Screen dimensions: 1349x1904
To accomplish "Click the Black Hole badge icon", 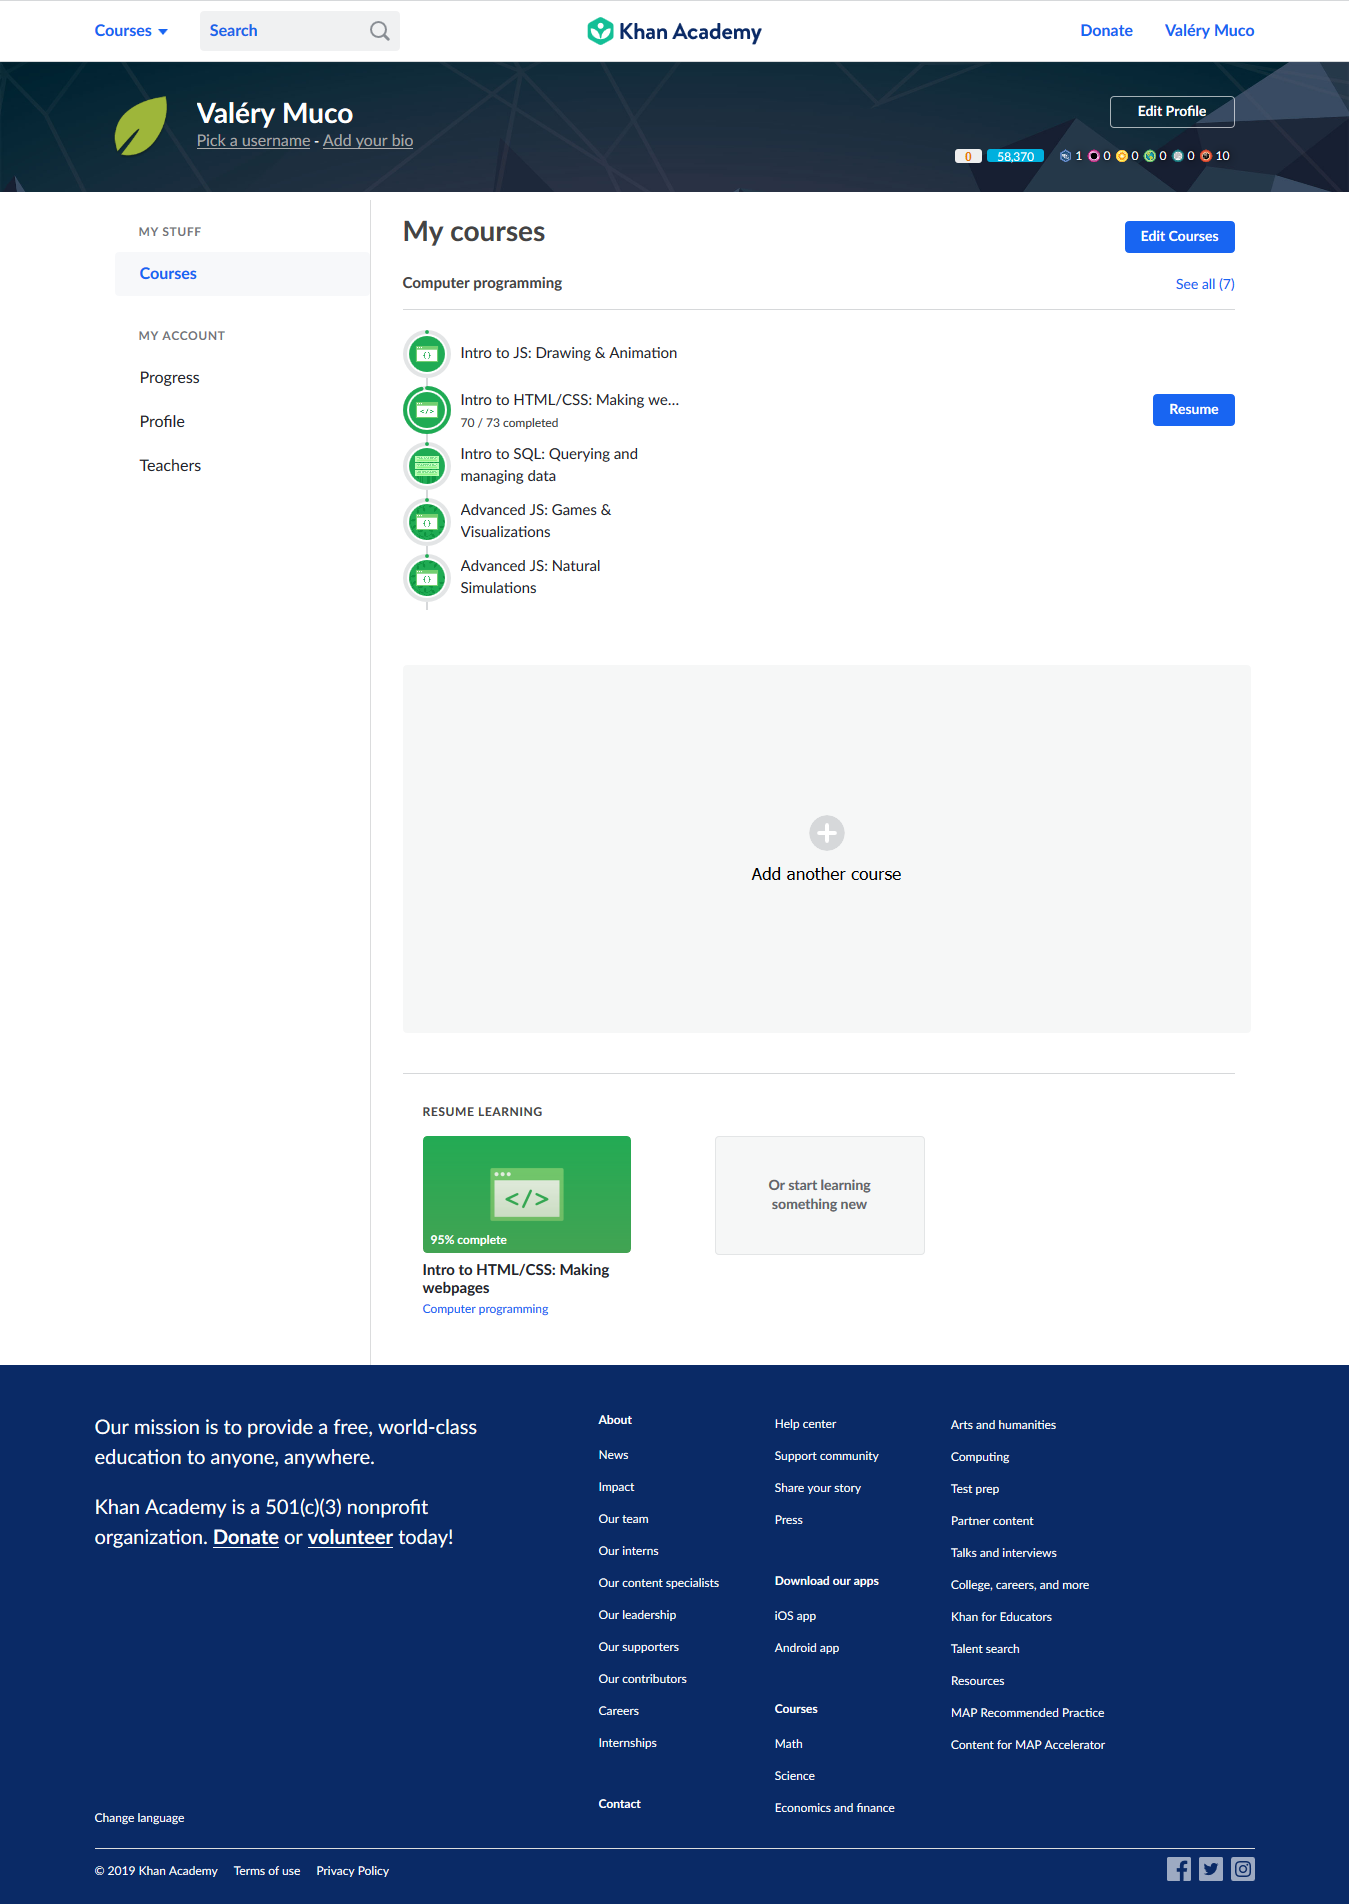I will [x=1094, y=156].
